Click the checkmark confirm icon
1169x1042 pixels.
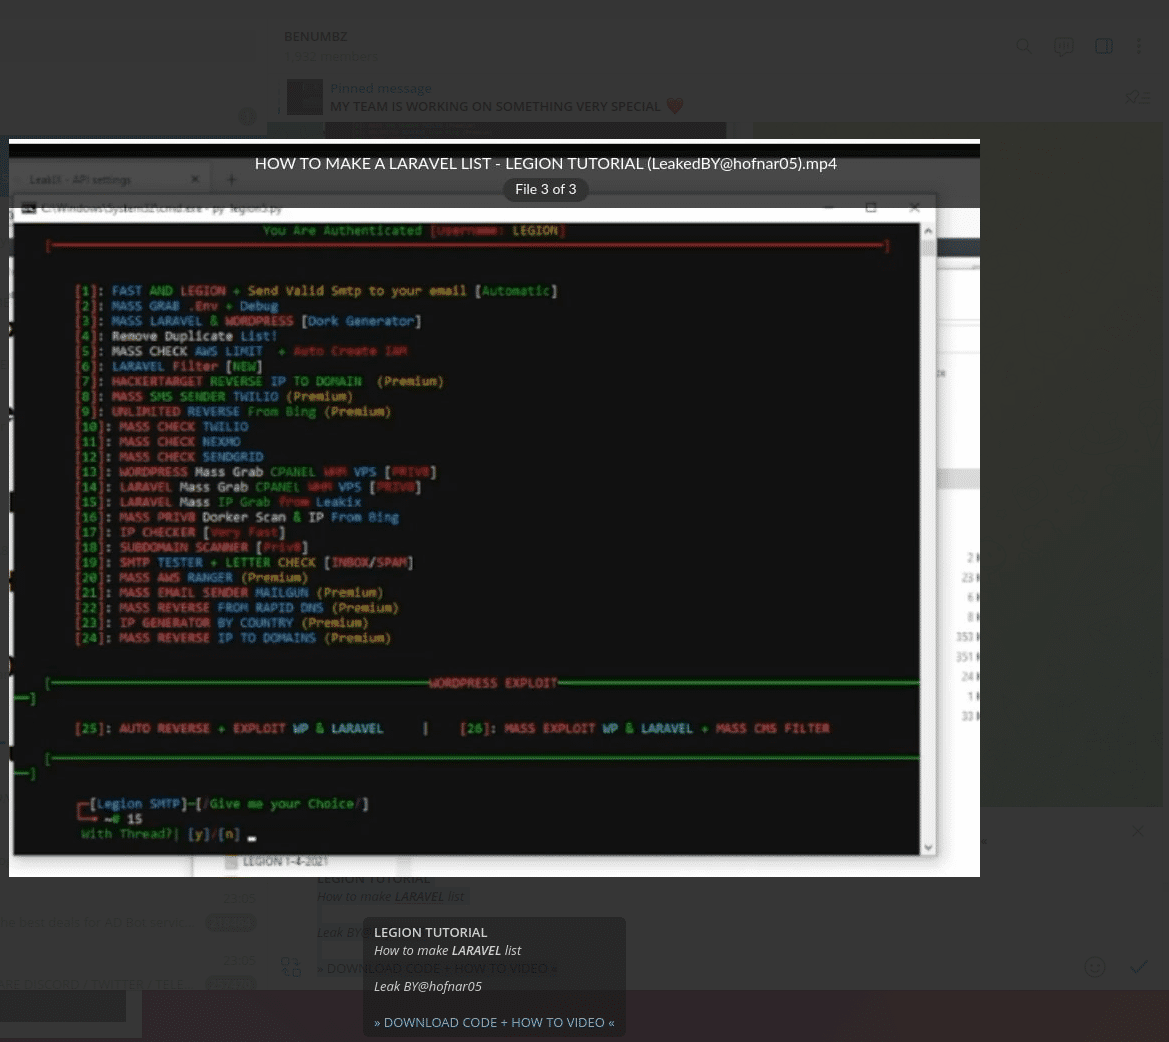click(1138, 966)
